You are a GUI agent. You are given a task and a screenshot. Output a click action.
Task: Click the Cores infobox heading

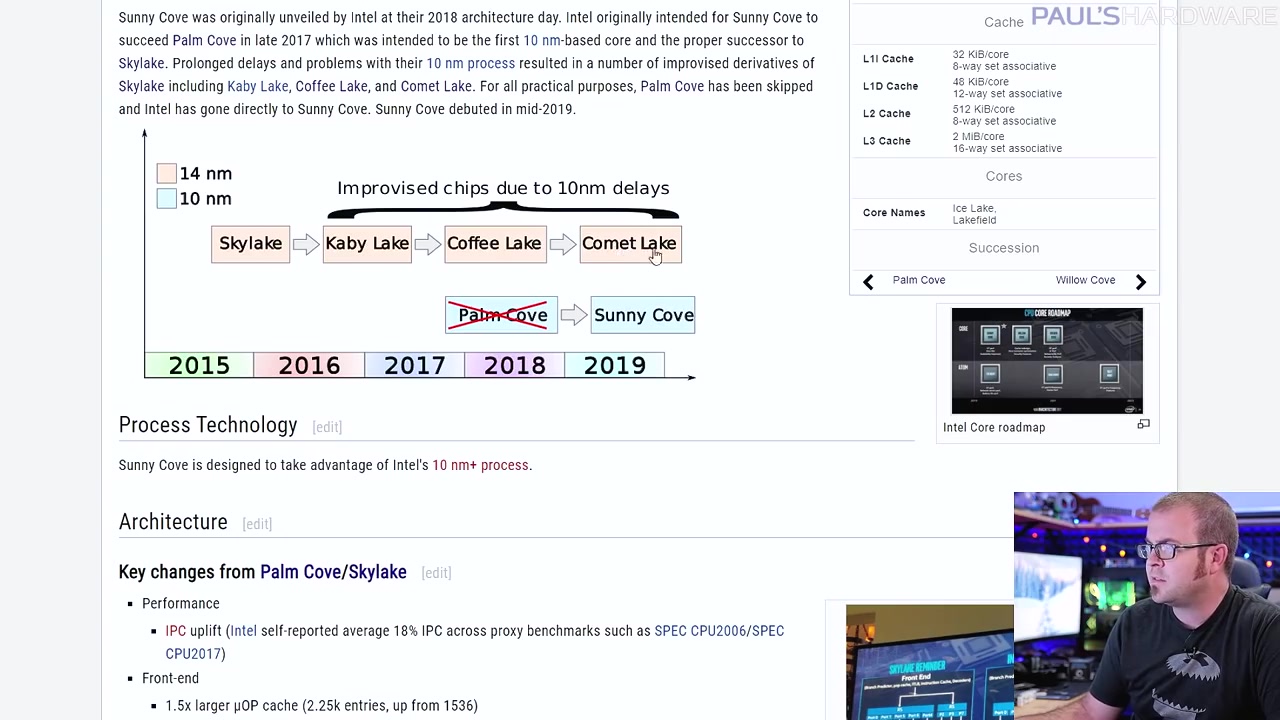[x=1004, y=176]
